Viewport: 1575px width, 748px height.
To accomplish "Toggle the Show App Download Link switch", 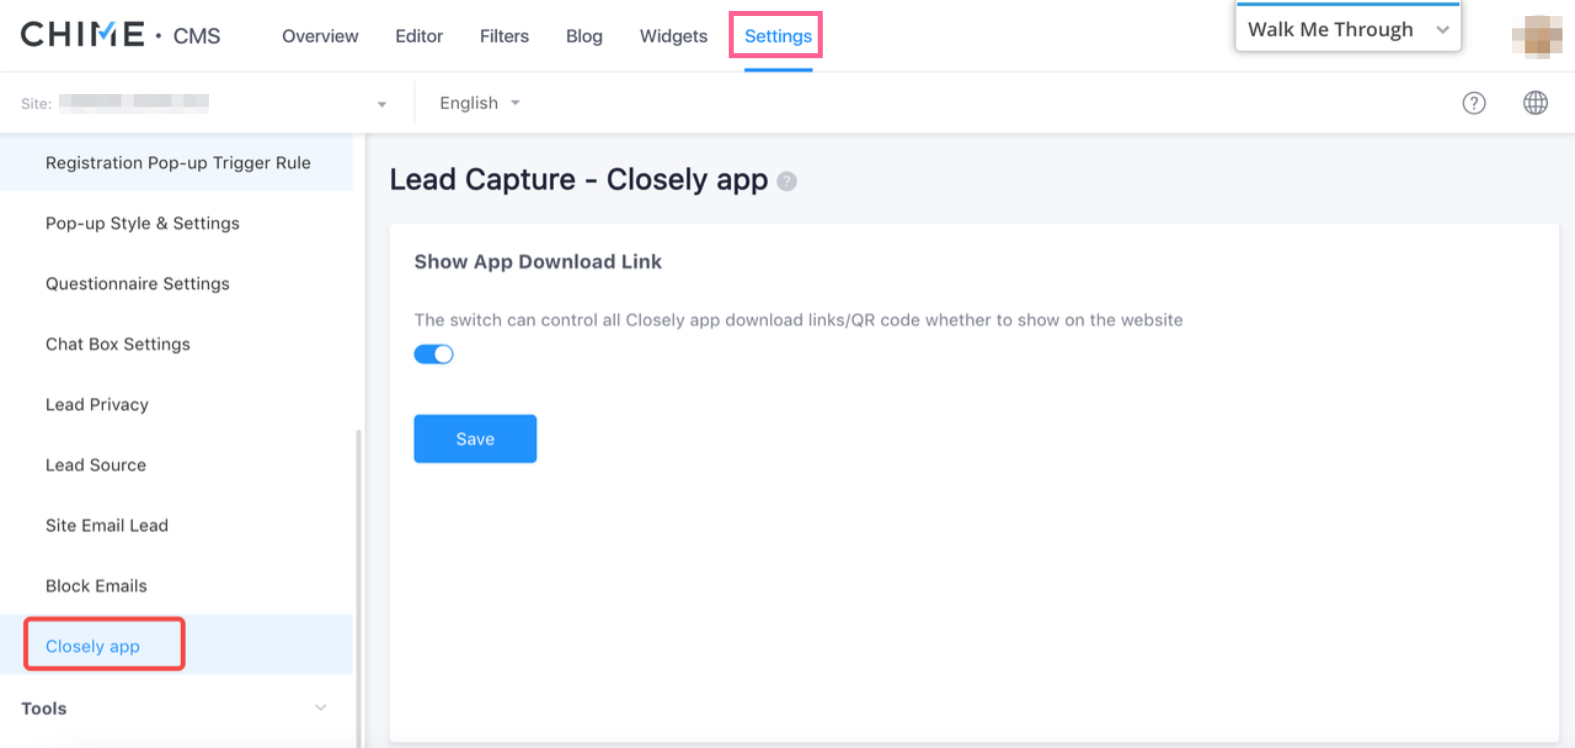I will [434, 354].
